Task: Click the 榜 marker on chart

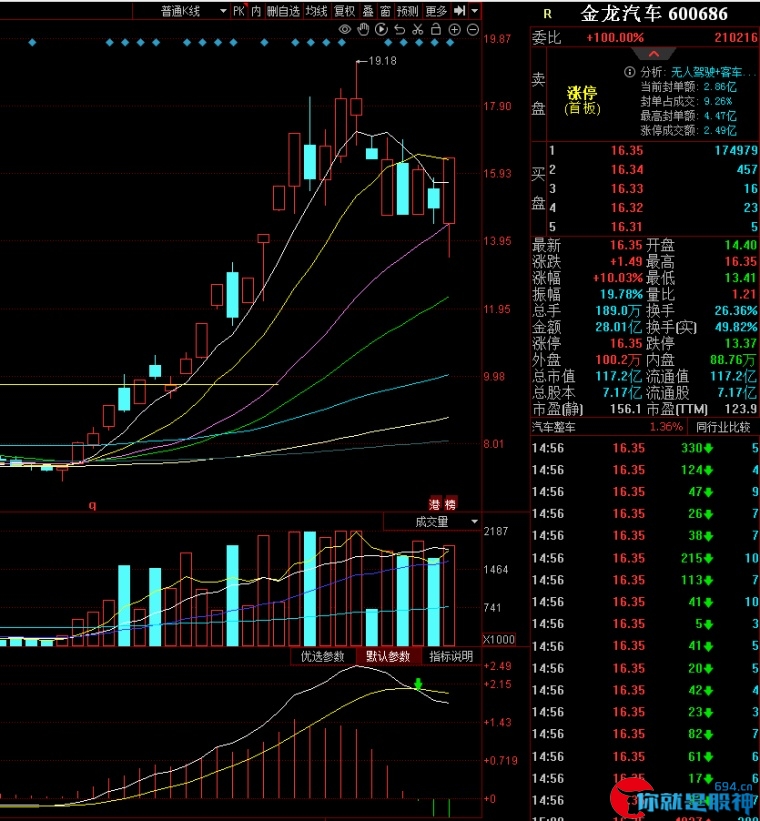Action: click(450, 505)
